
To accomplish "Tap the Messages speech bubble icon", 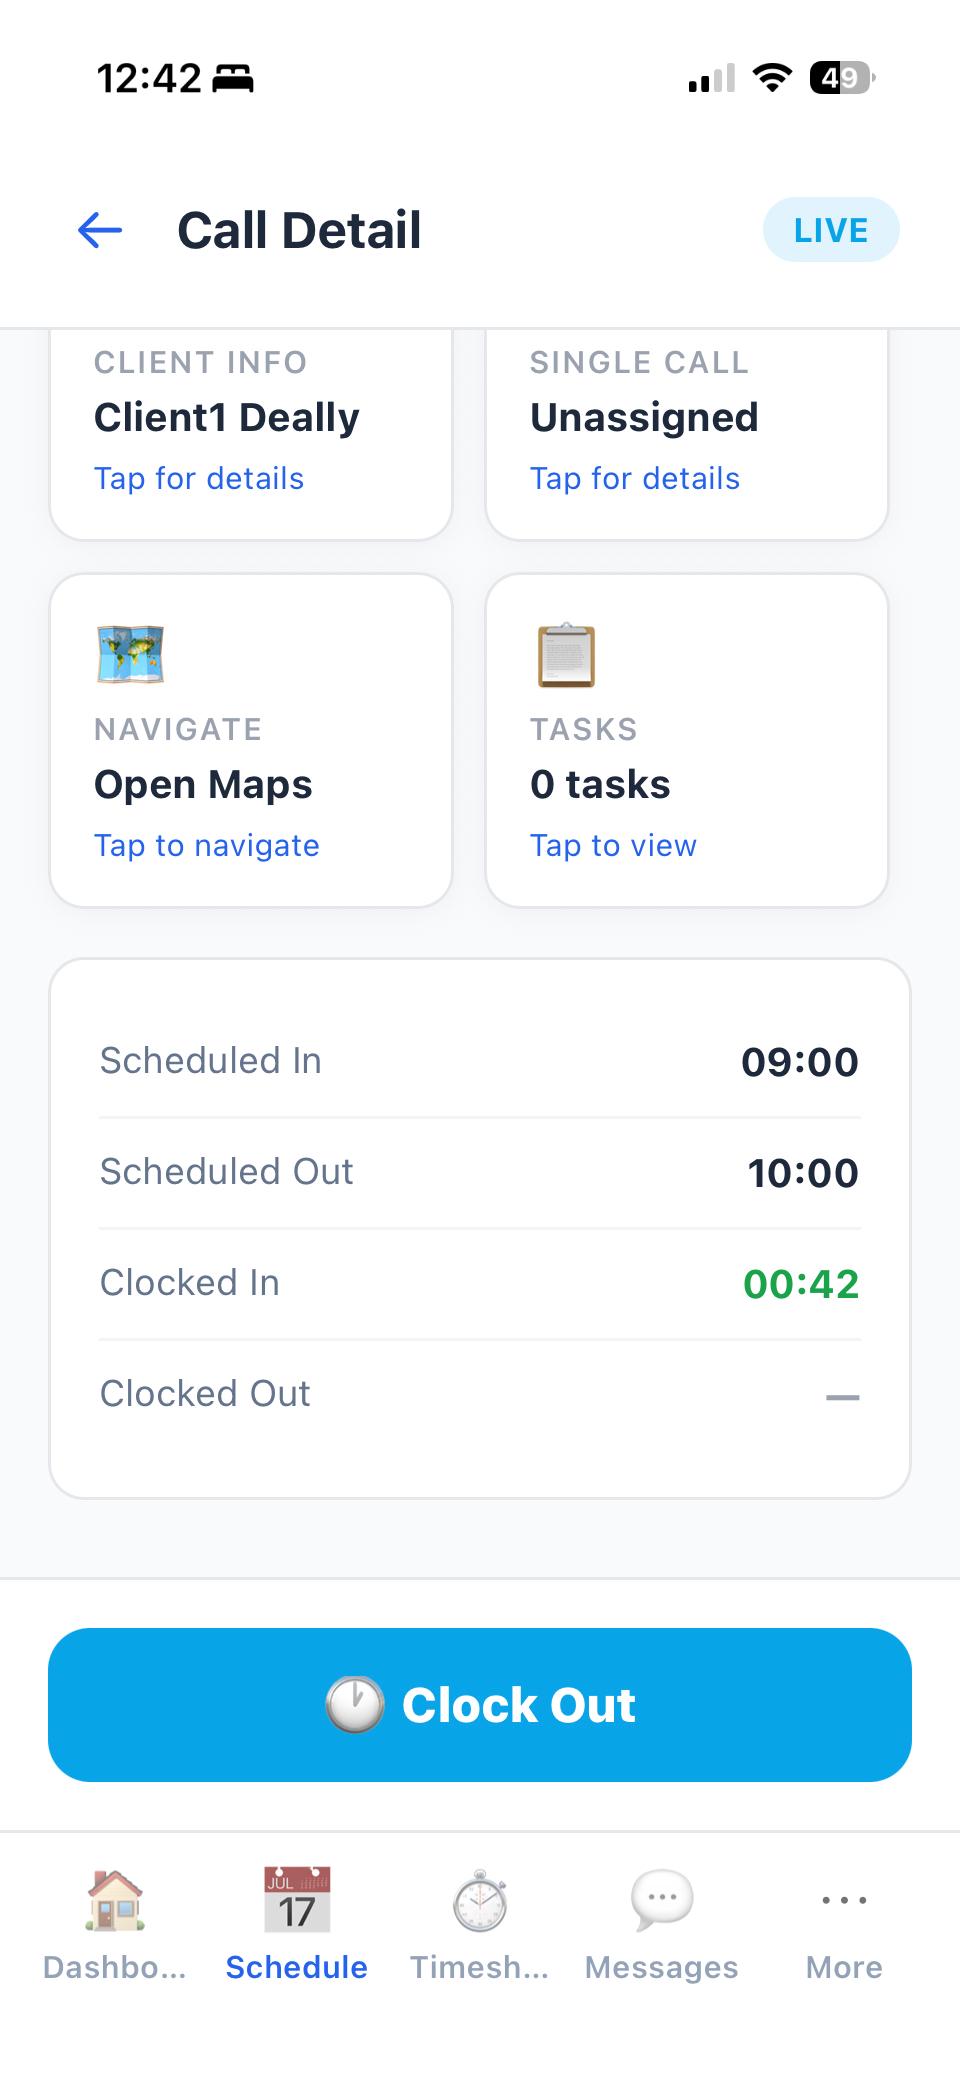I will coord(662,1899).
